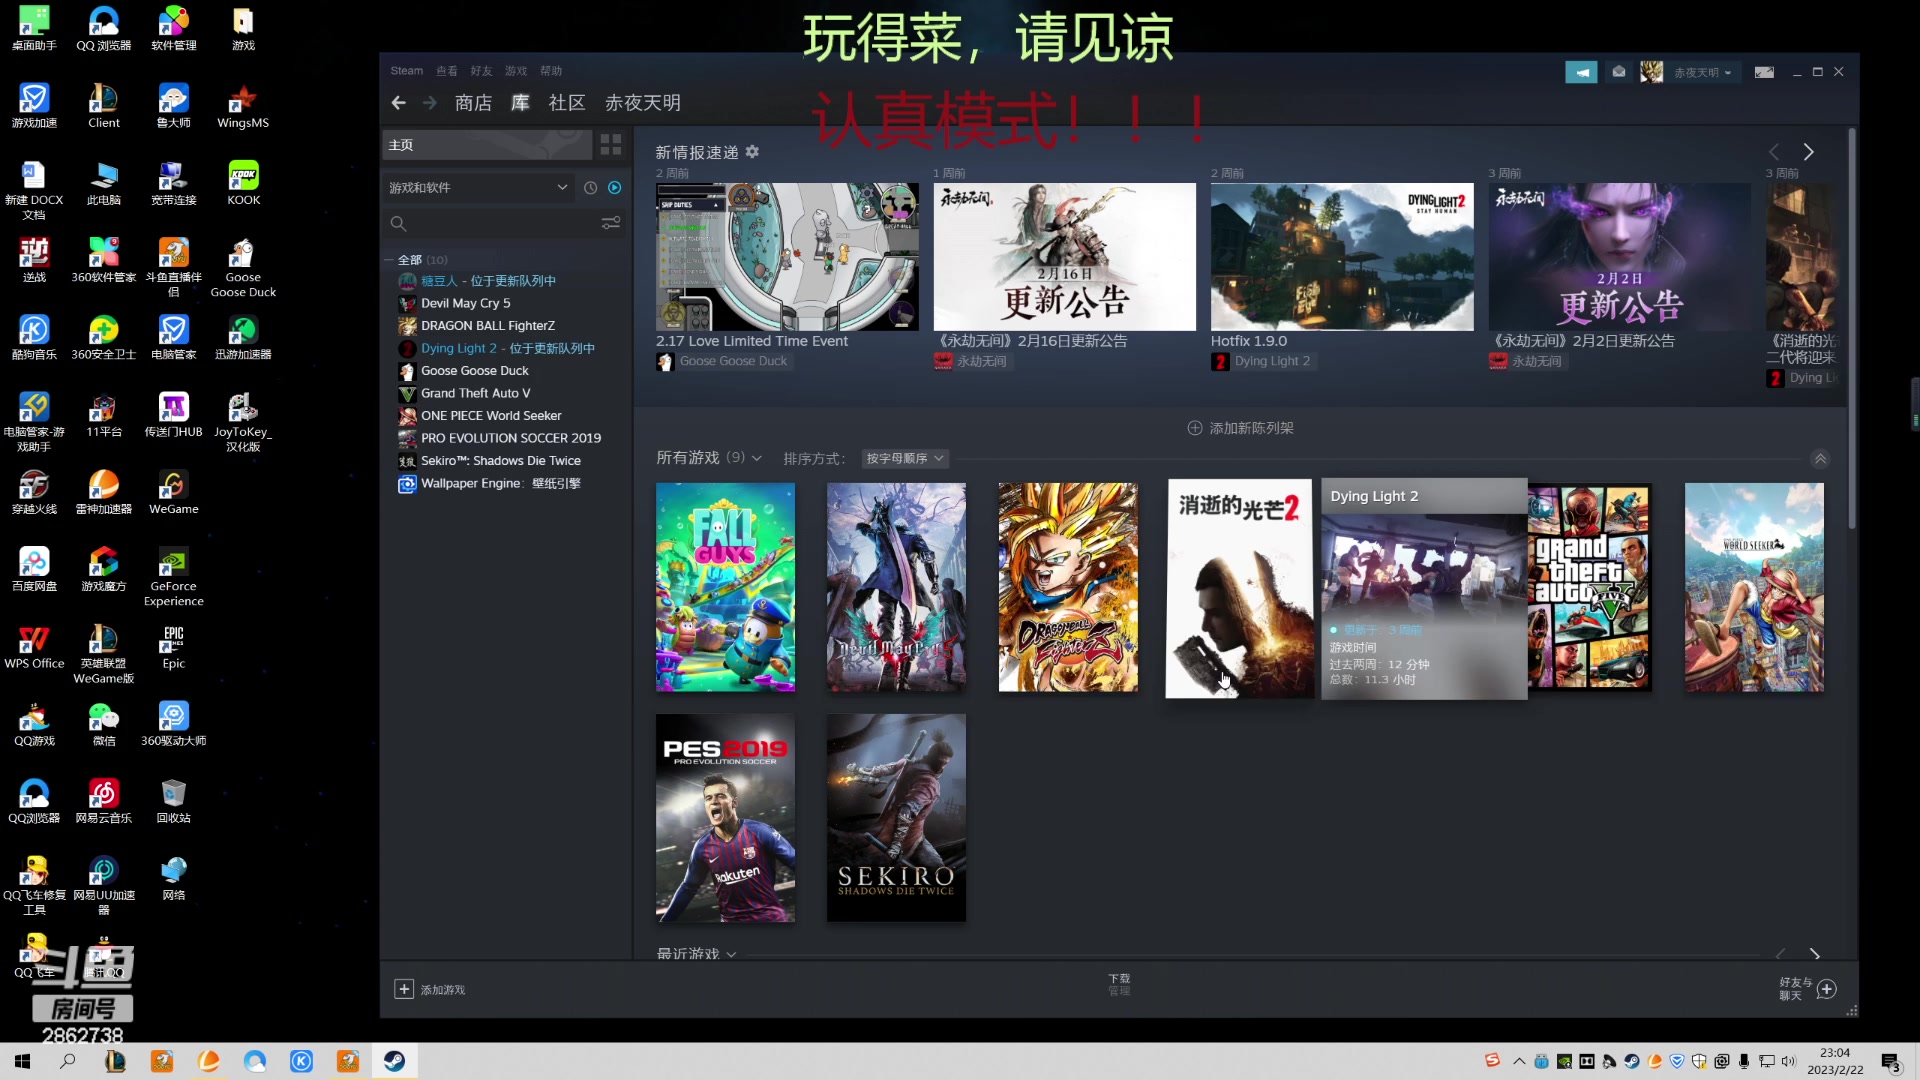This screenshot has width=1920, height=1080.
Task: Go to the 社区 tab
Action: 567,103
